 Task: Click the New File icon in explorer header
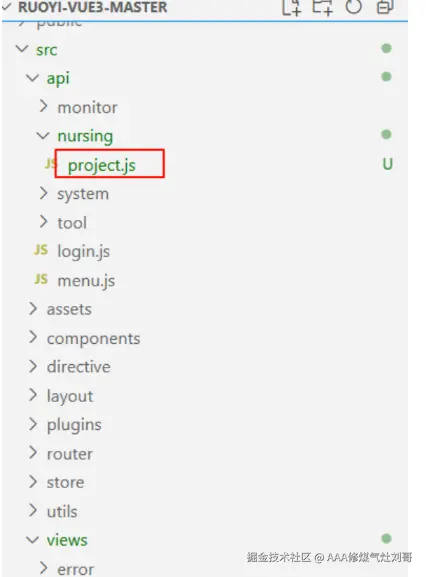[291, 7]
